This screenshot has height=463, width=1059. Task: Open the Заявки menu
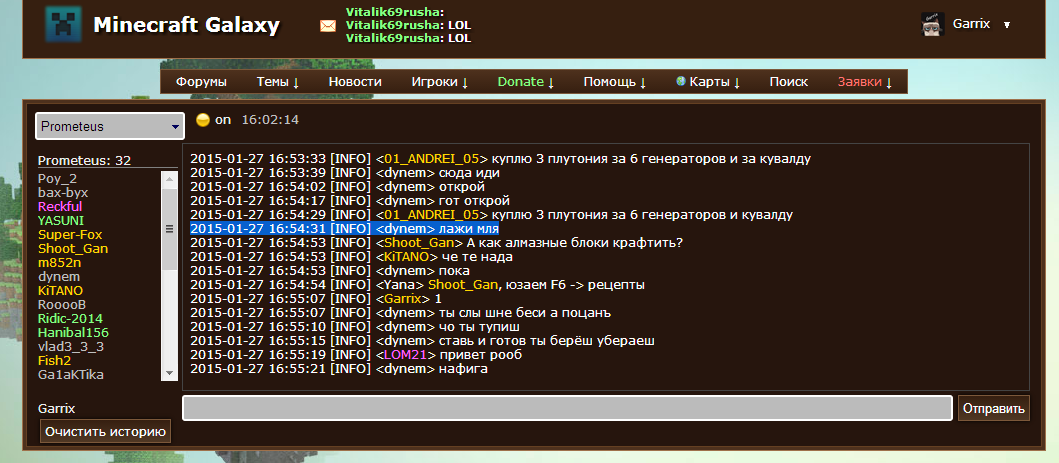[865, 82]
